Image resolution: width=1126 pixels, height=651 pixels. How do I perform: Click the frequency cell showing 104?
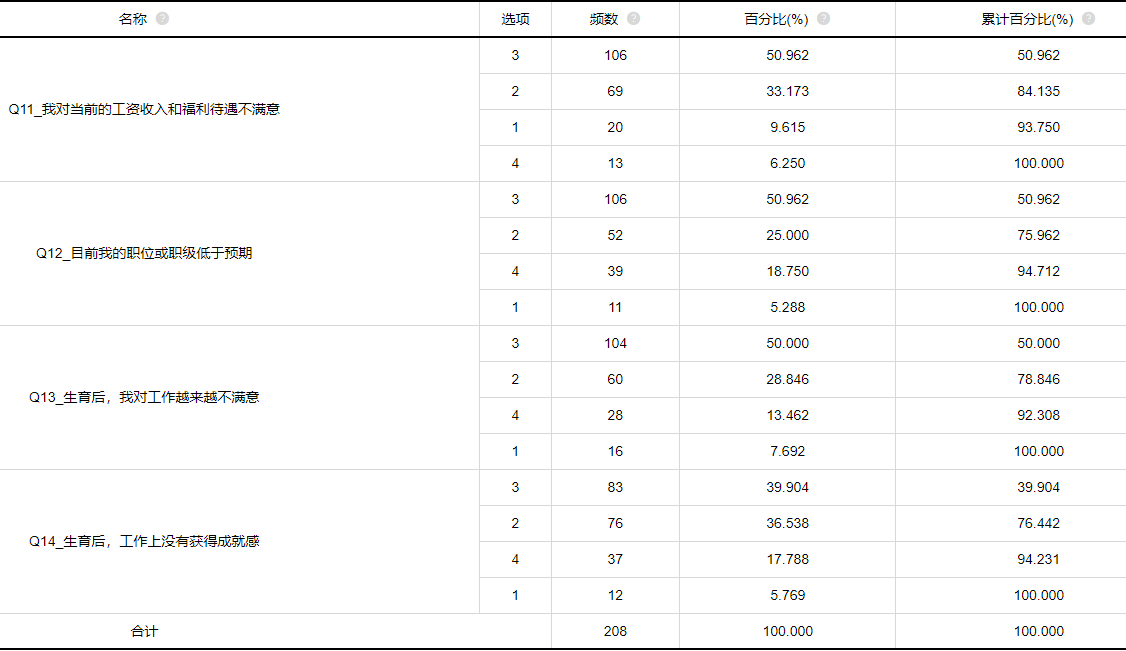615,343
